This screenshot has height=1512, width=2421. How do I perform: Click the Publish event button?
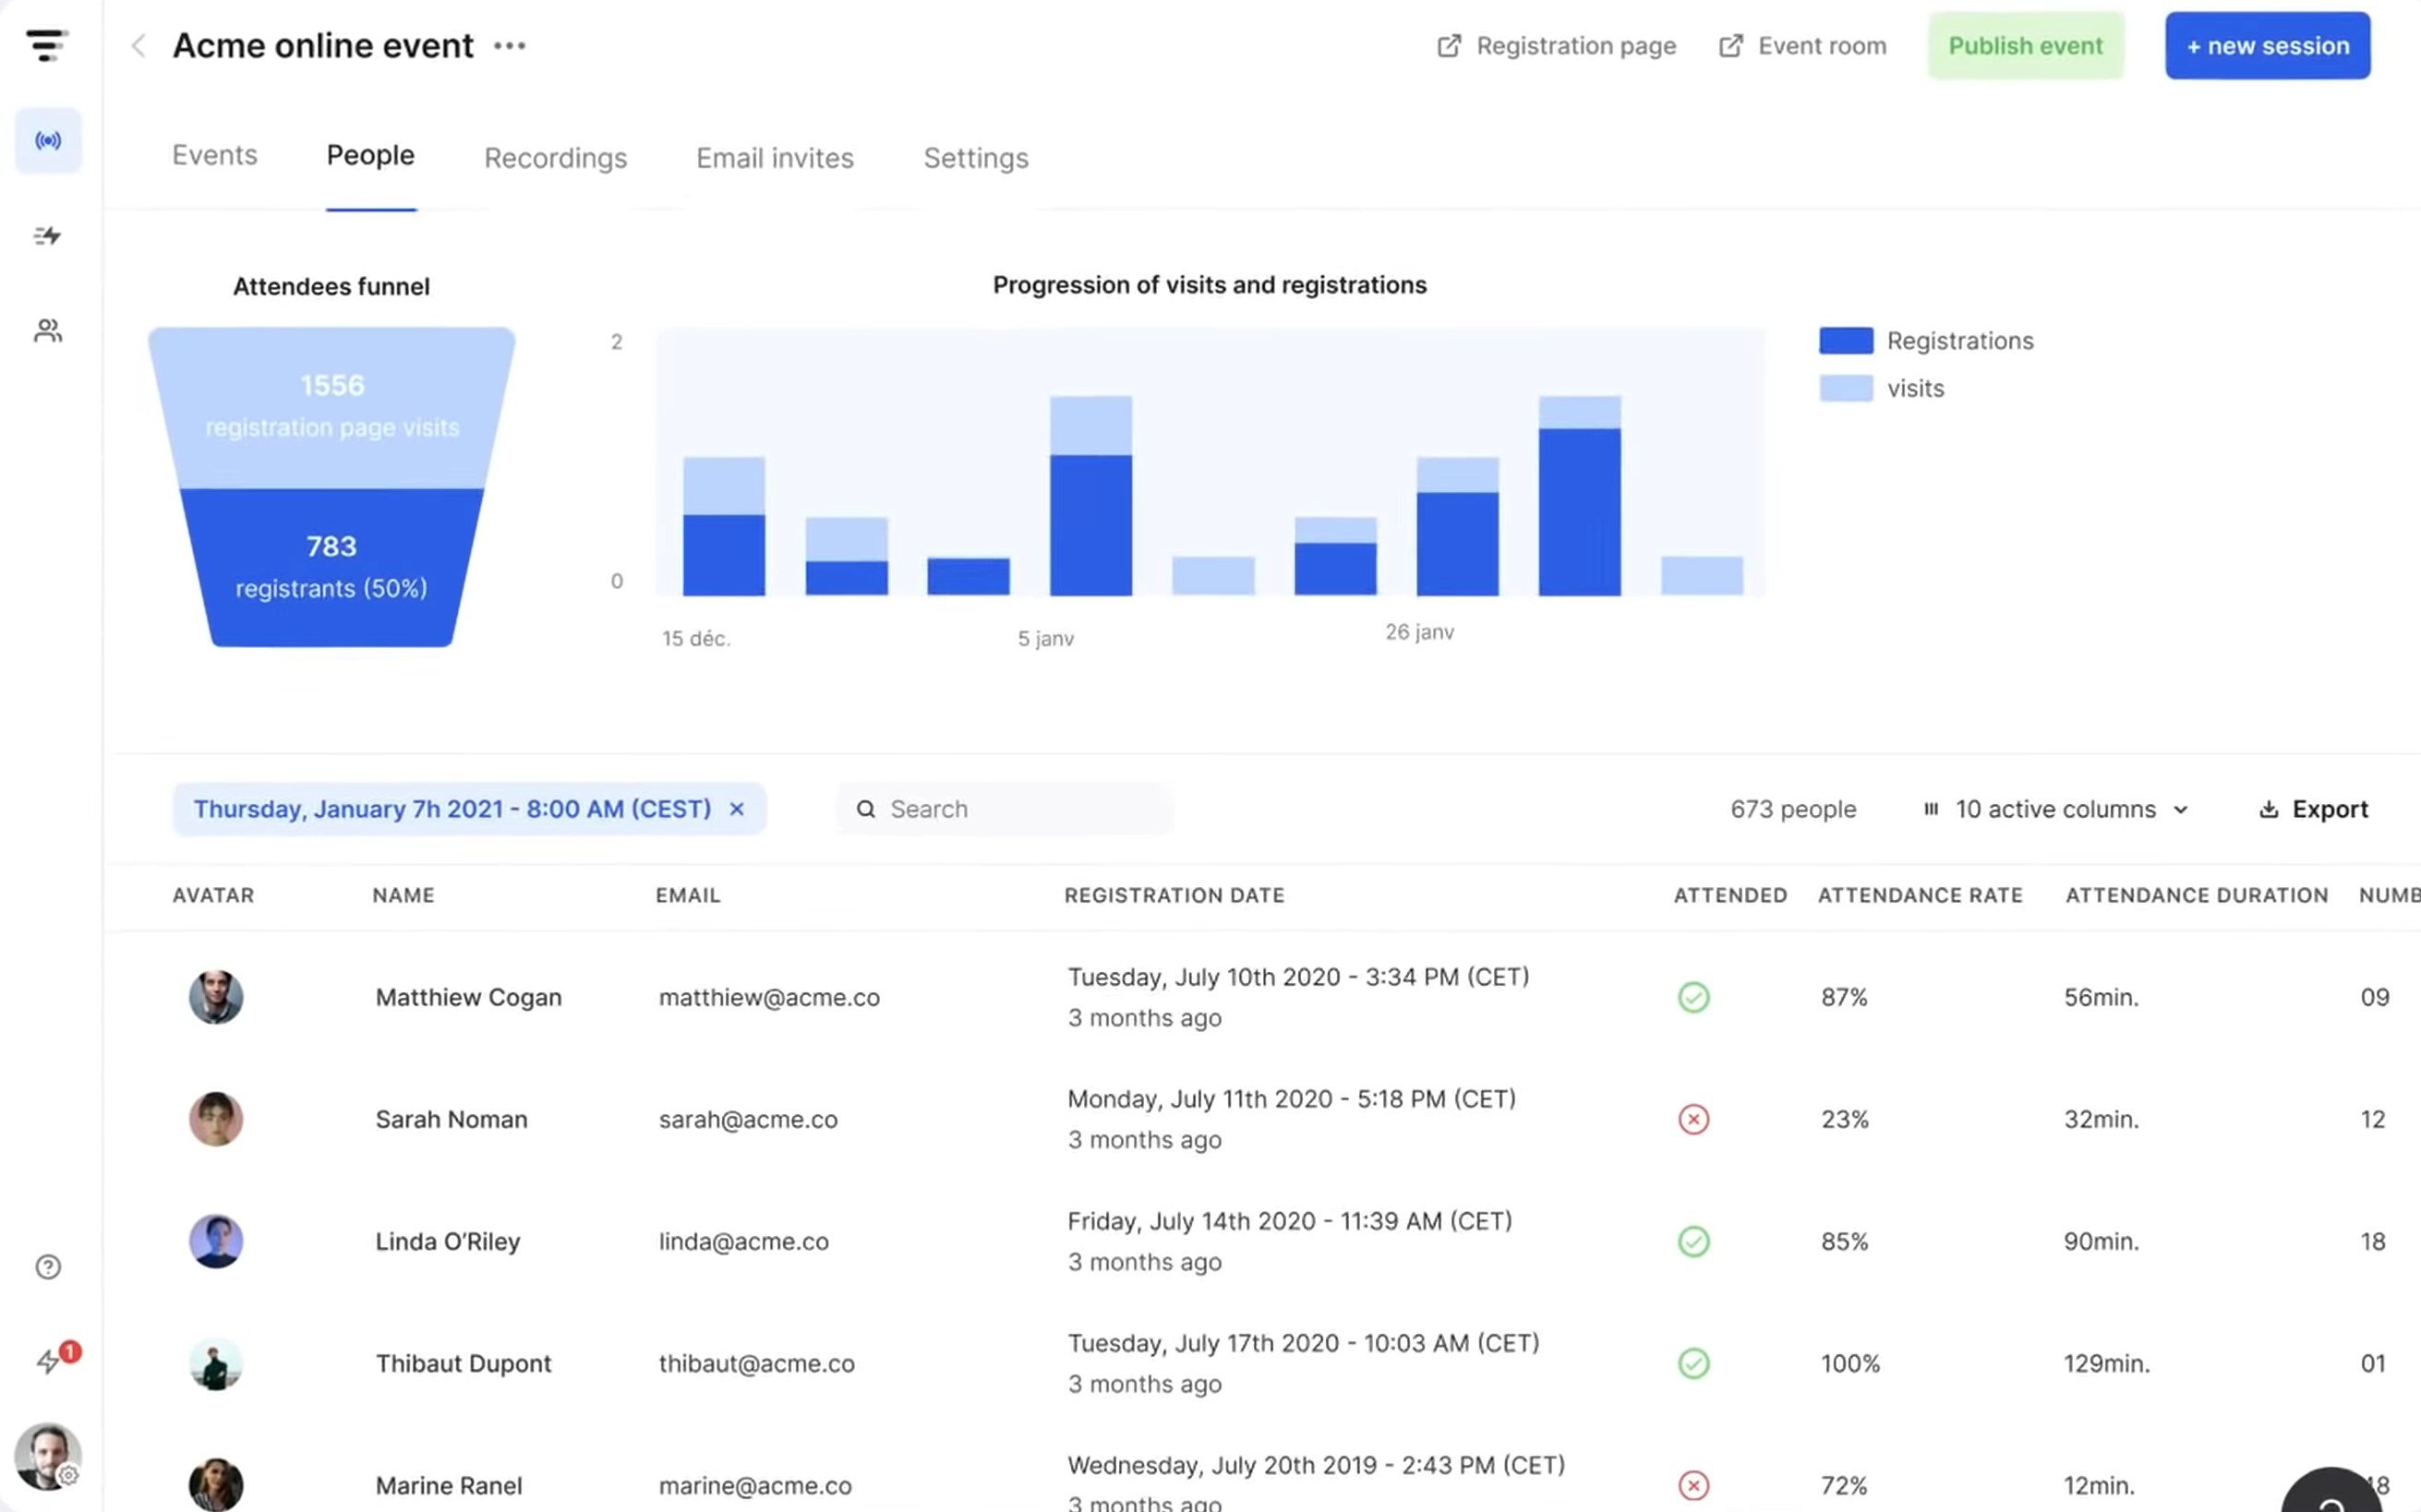2026,47
